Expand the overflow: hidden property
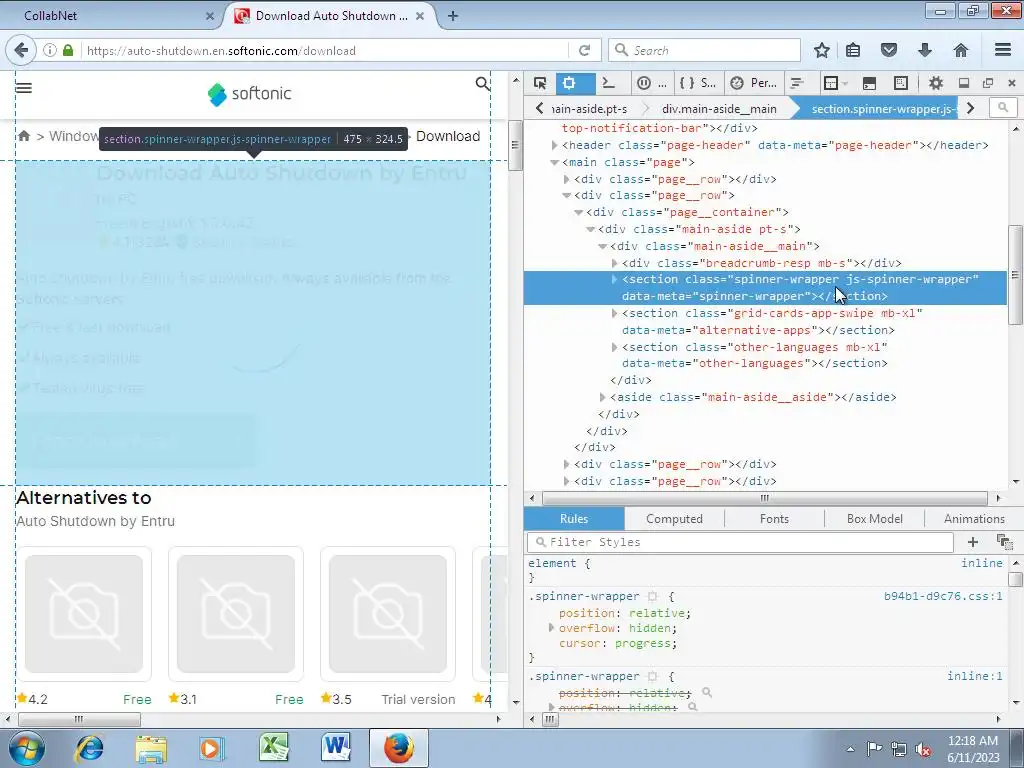This screenshot has height=768, width=1024. coord(551,628)
